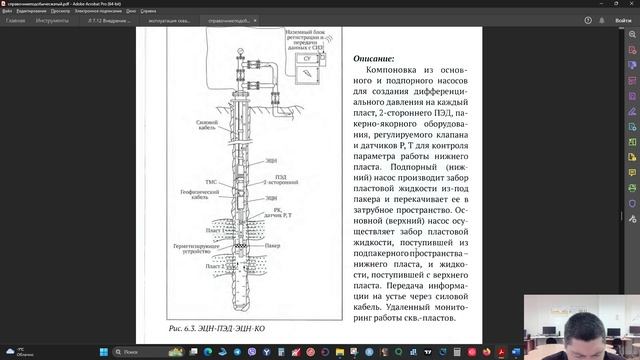
Task: Click the ПЭД 2-сторонний label in diagram
Action: pyautogui.click(x=281, y=180)
